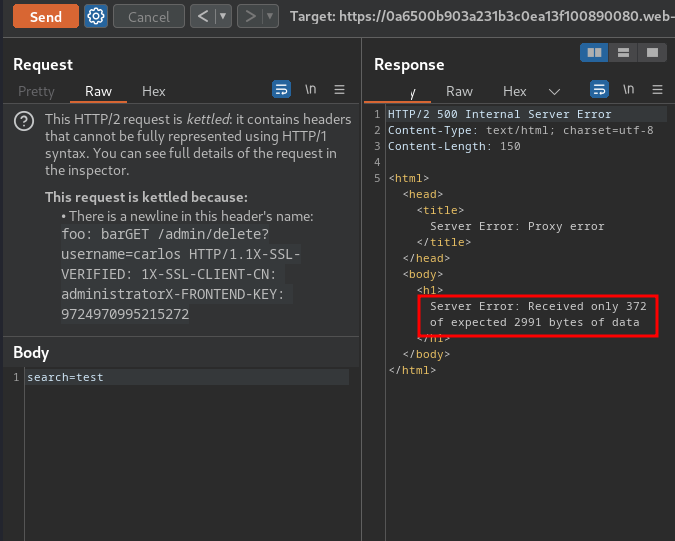Screen dimensions: 675x541
Task: Select combined single-pane layout icon
Action: 652,53
